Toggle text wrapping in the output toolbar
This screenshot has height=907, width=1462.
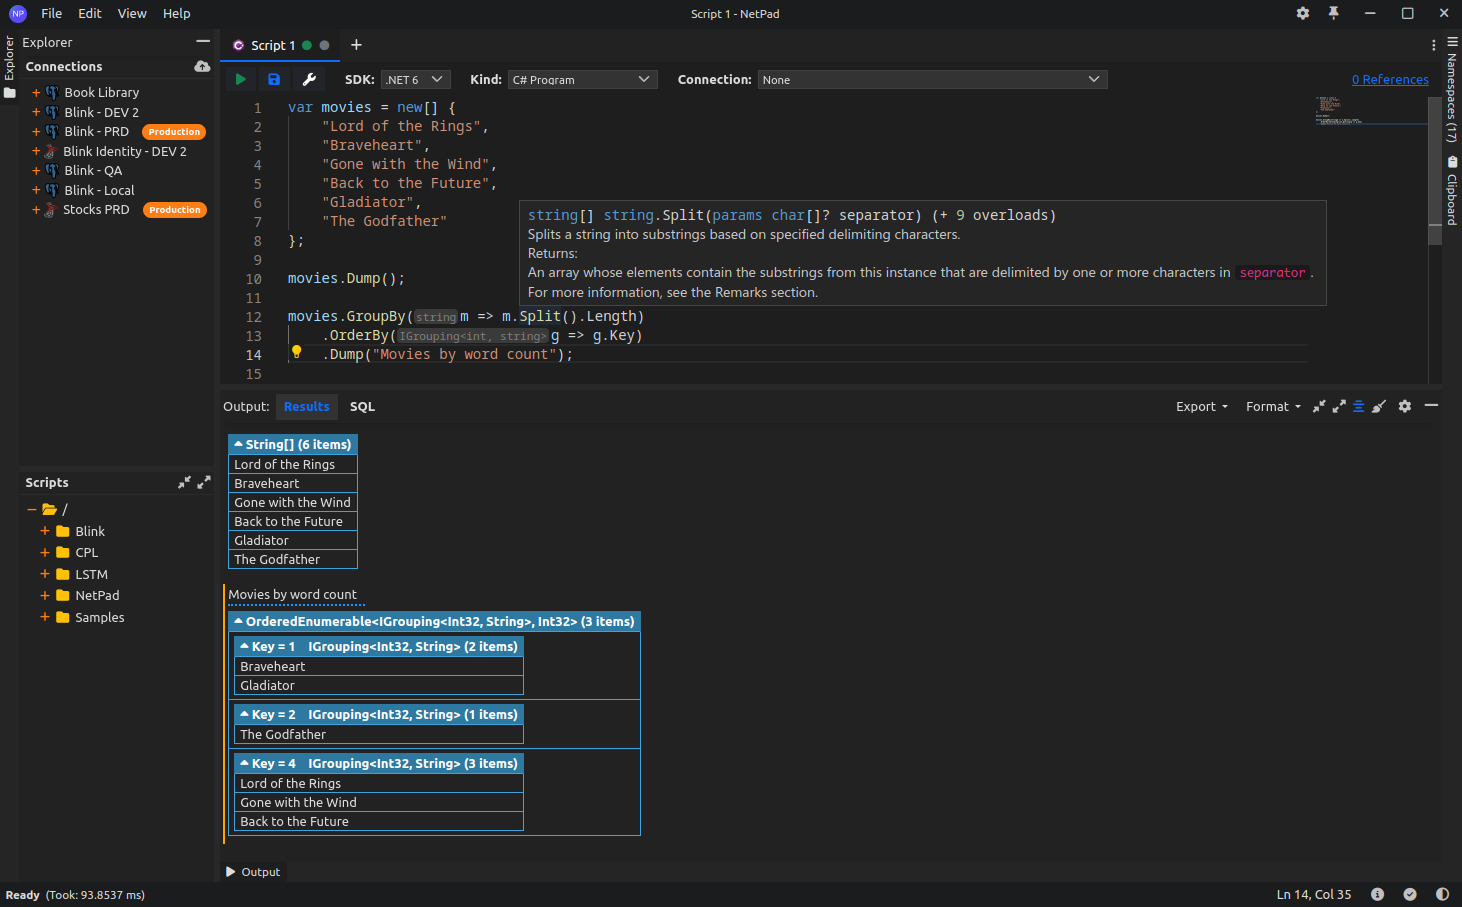click(1358, 406)
